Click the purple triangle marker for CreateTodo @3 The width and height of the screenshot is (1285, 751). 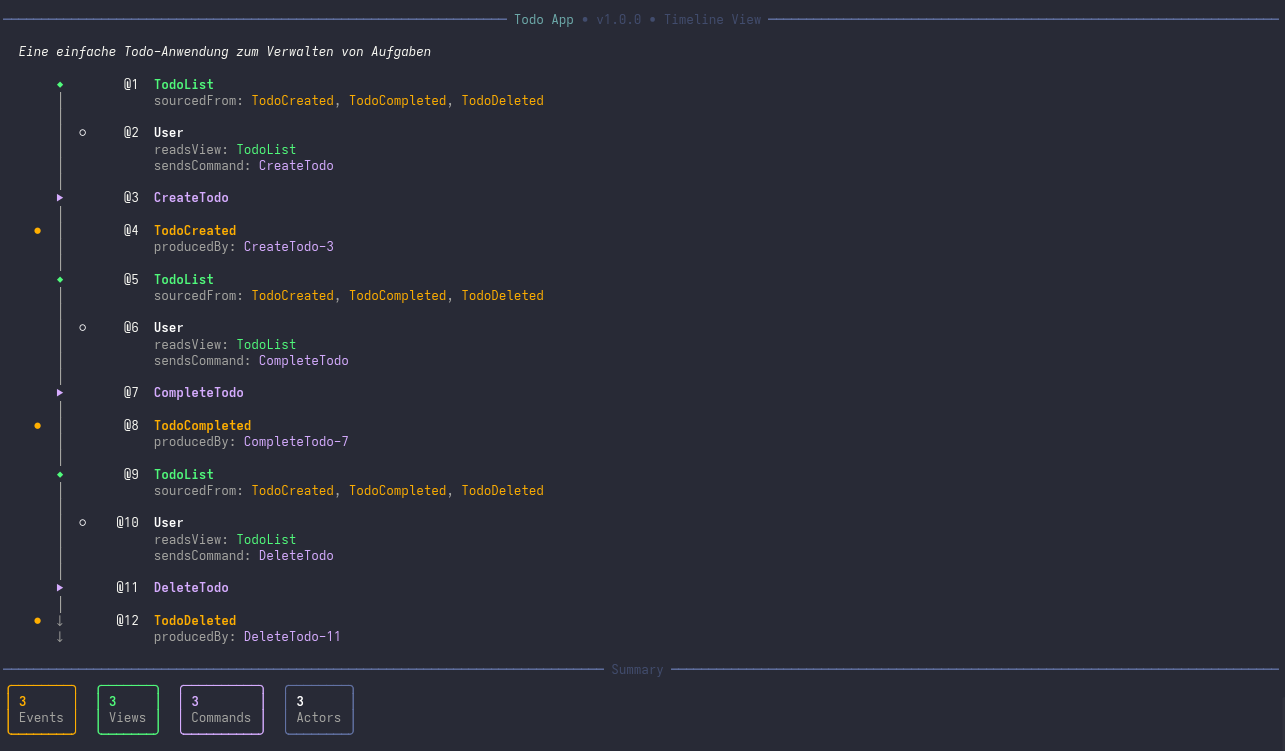pyautogui.click(x=60, y=197)
